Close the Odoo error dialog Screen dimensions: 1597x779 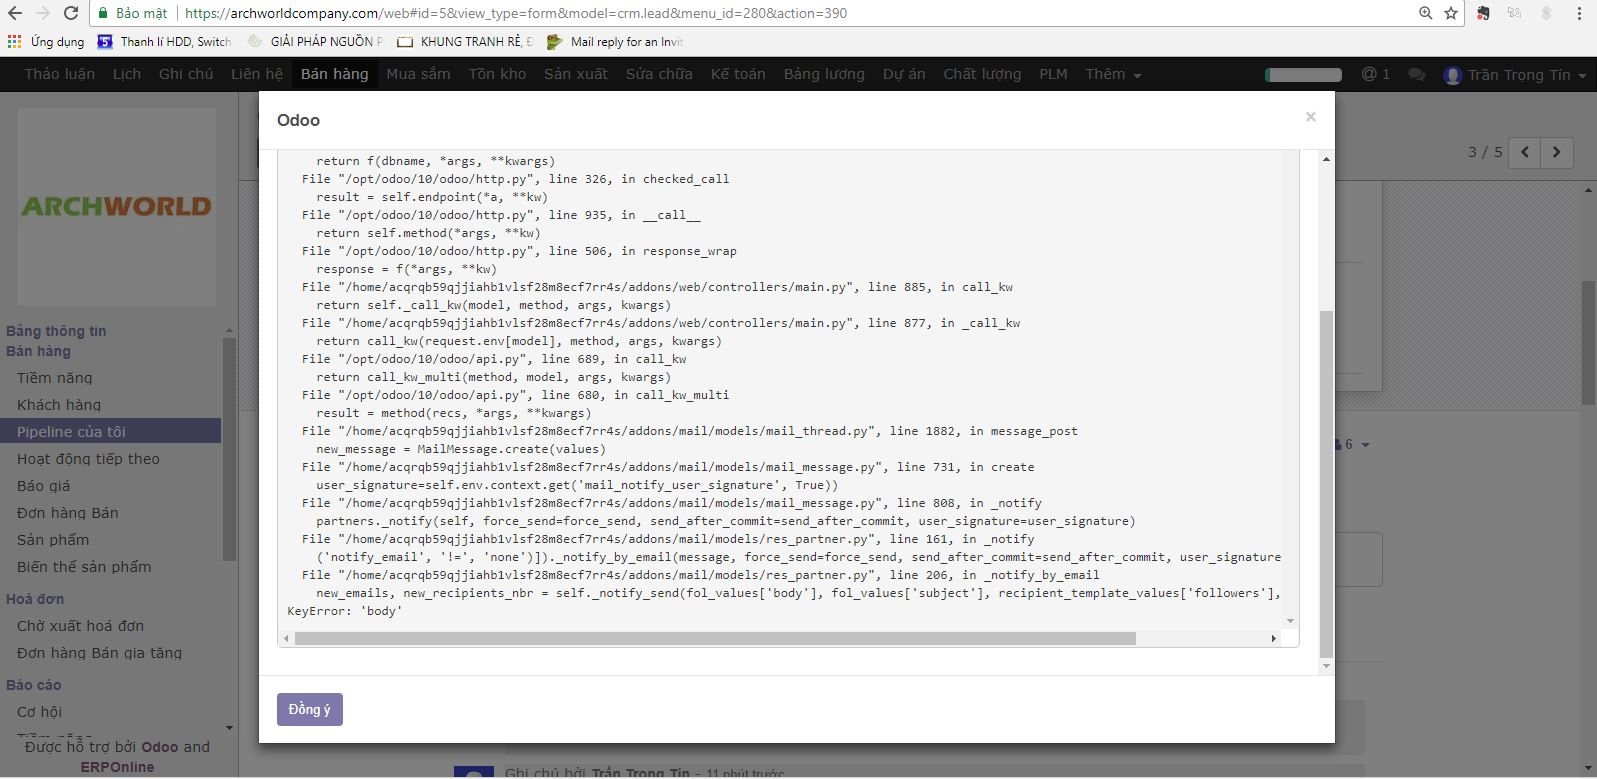1310,117
